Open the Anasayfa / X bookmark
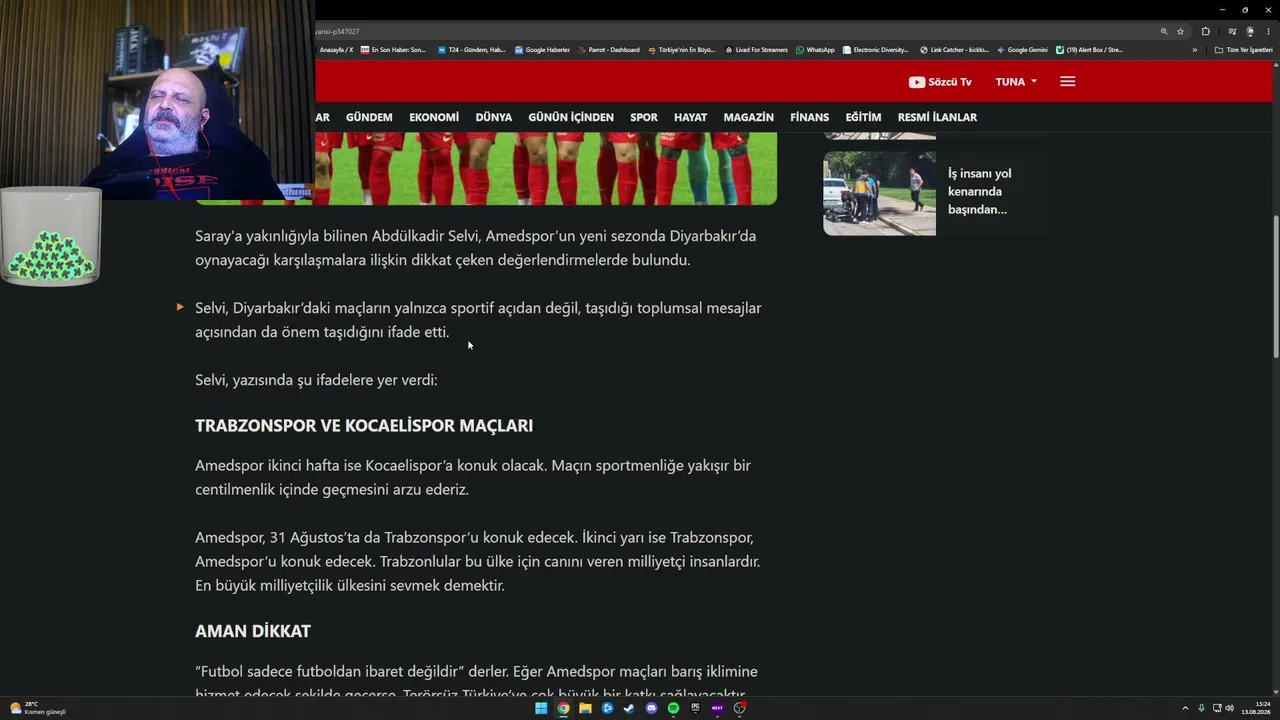 pyautogui.click(x=335, y=50)
